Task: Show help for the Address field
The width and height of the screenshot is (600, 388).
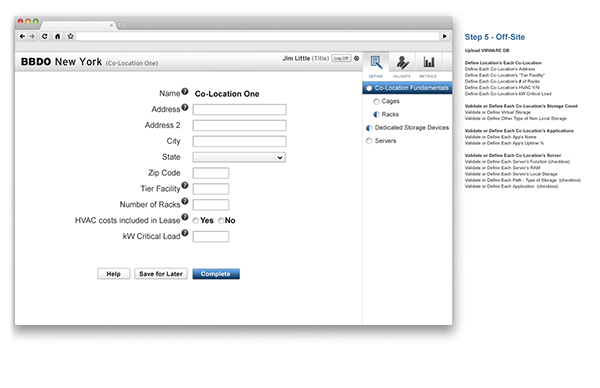Action: pos(185,107)
